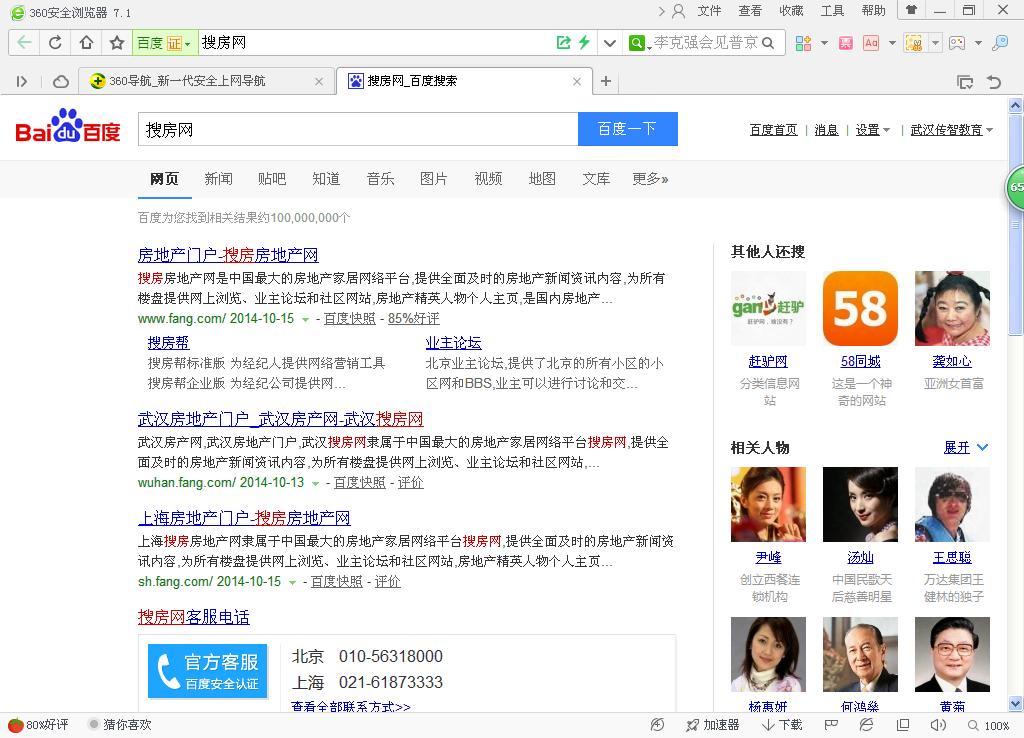This screenshot has width=1024, height=738.
Task: Open the 武汉房地产门户 search result link
Action: [x=280, y=419]
